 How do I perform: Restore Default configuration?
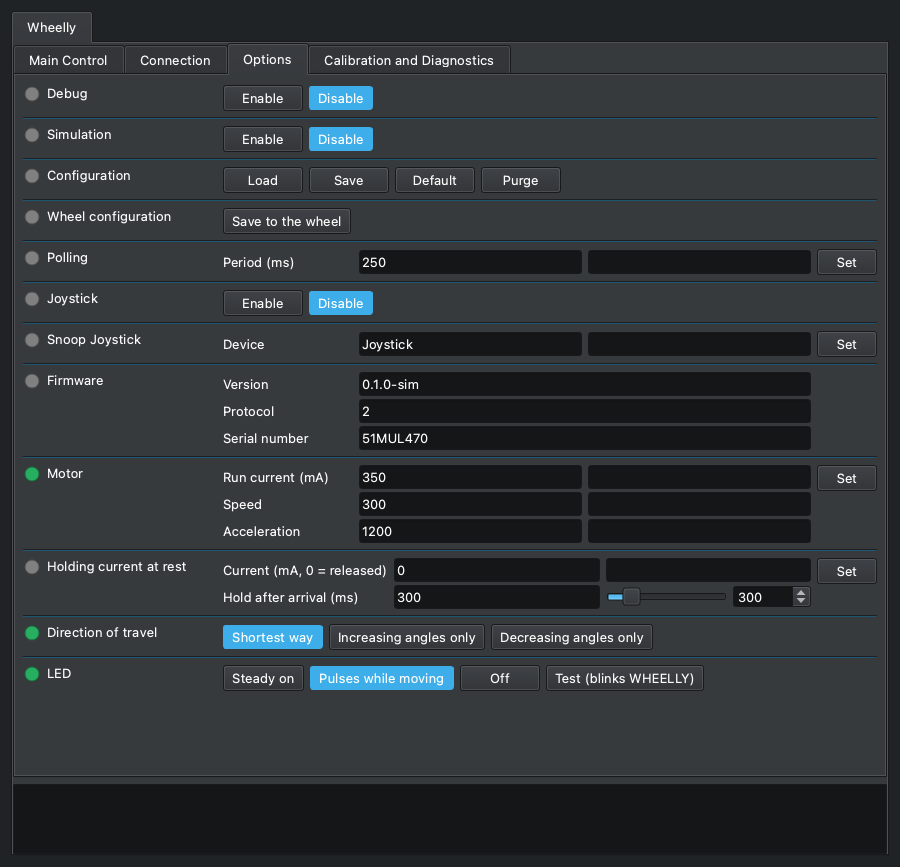435,180
